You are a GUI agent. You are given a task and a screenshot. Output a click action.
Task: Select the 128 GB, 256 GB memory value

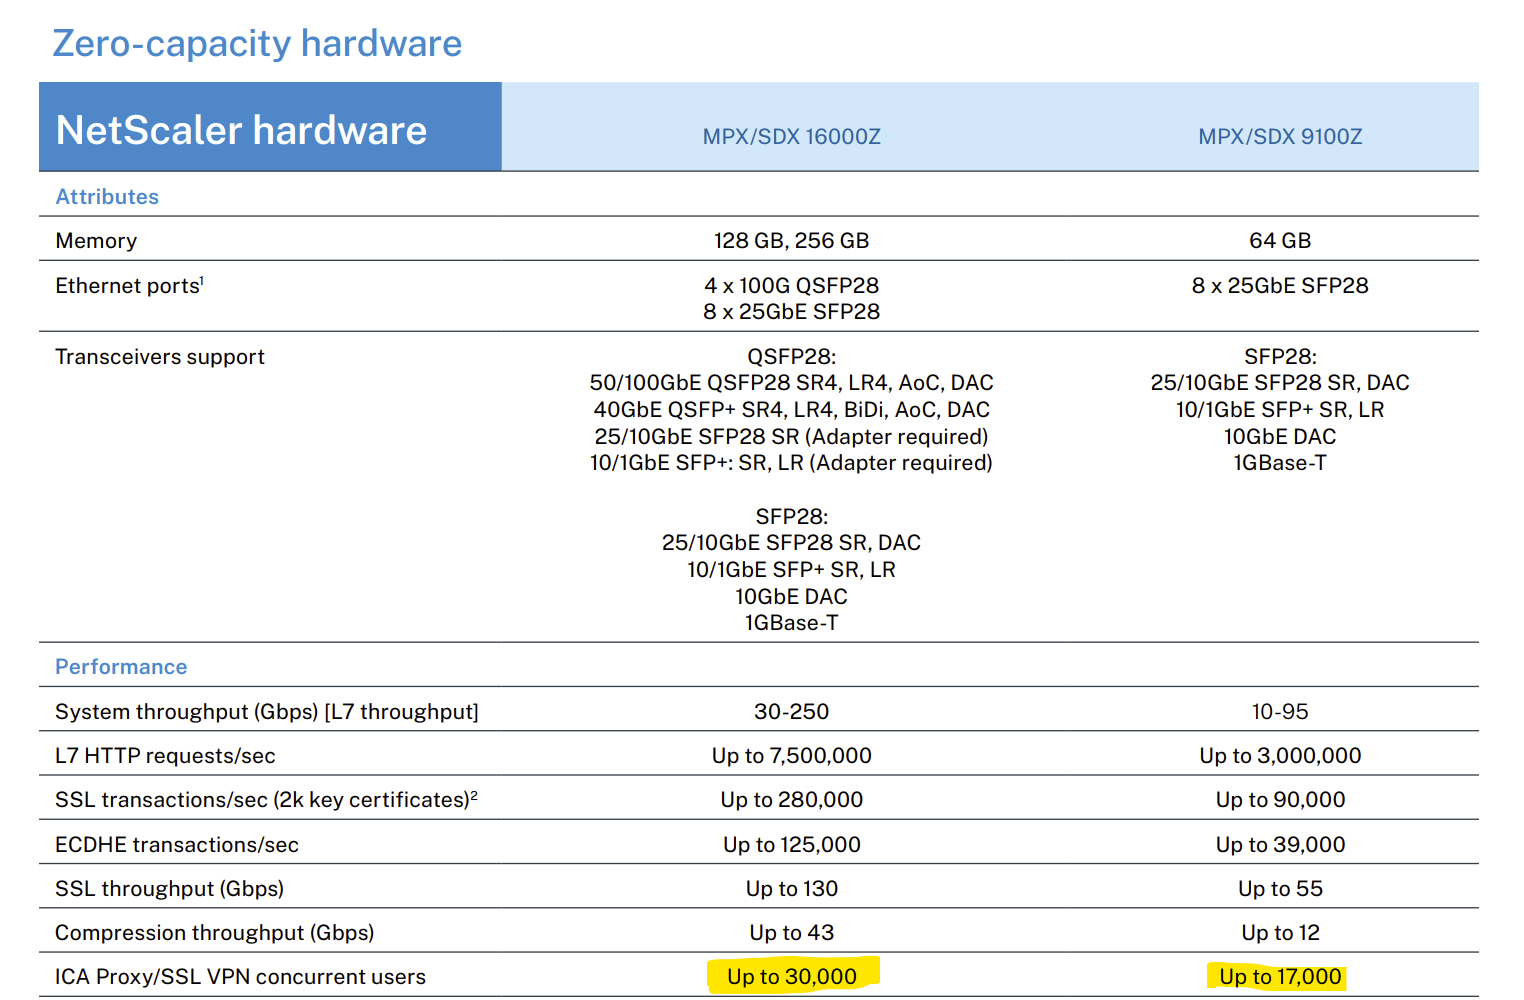coord(791,240)
